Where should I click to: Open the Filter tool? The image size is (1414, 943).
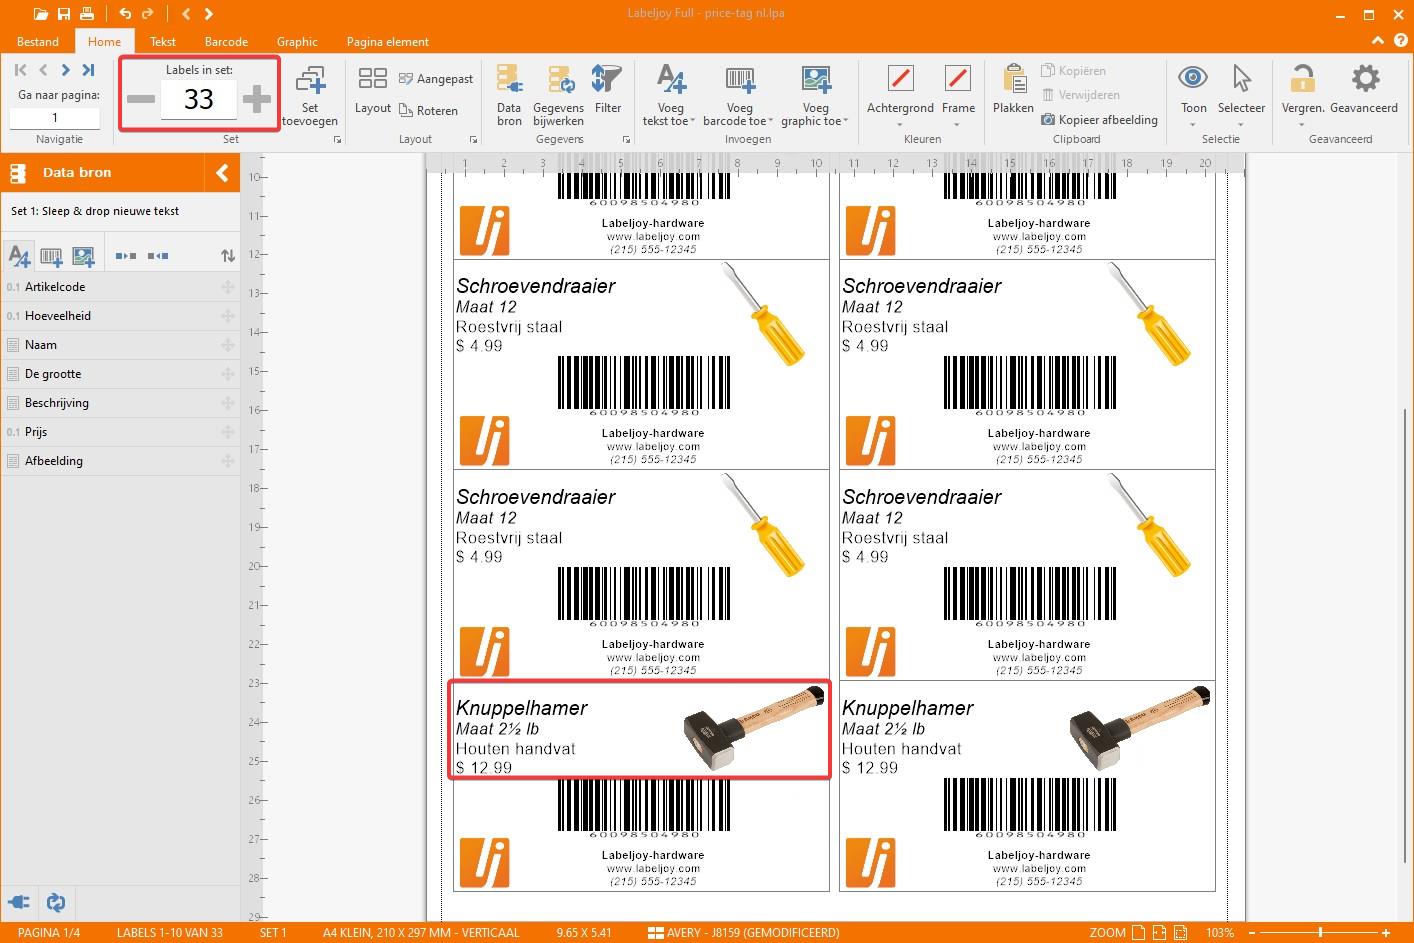point(608,89)
